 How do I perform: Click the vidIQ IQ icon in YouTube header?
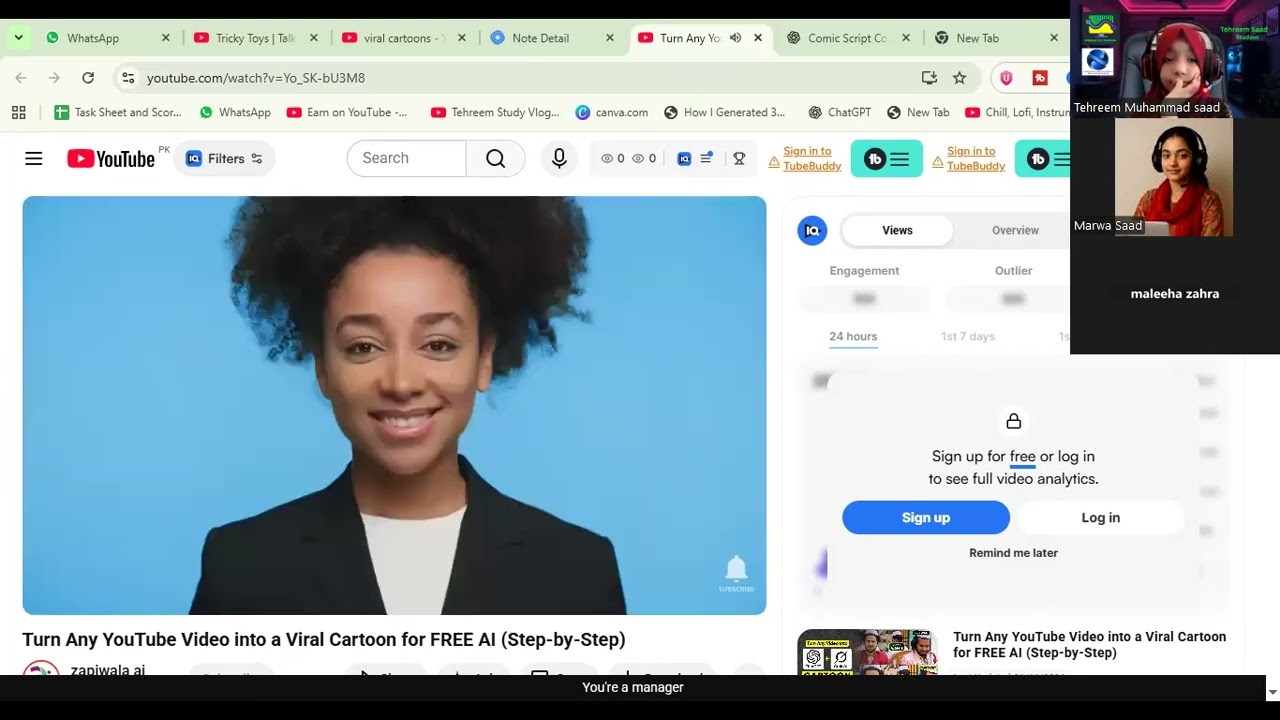pyautogui.click(x=684, y=158)
